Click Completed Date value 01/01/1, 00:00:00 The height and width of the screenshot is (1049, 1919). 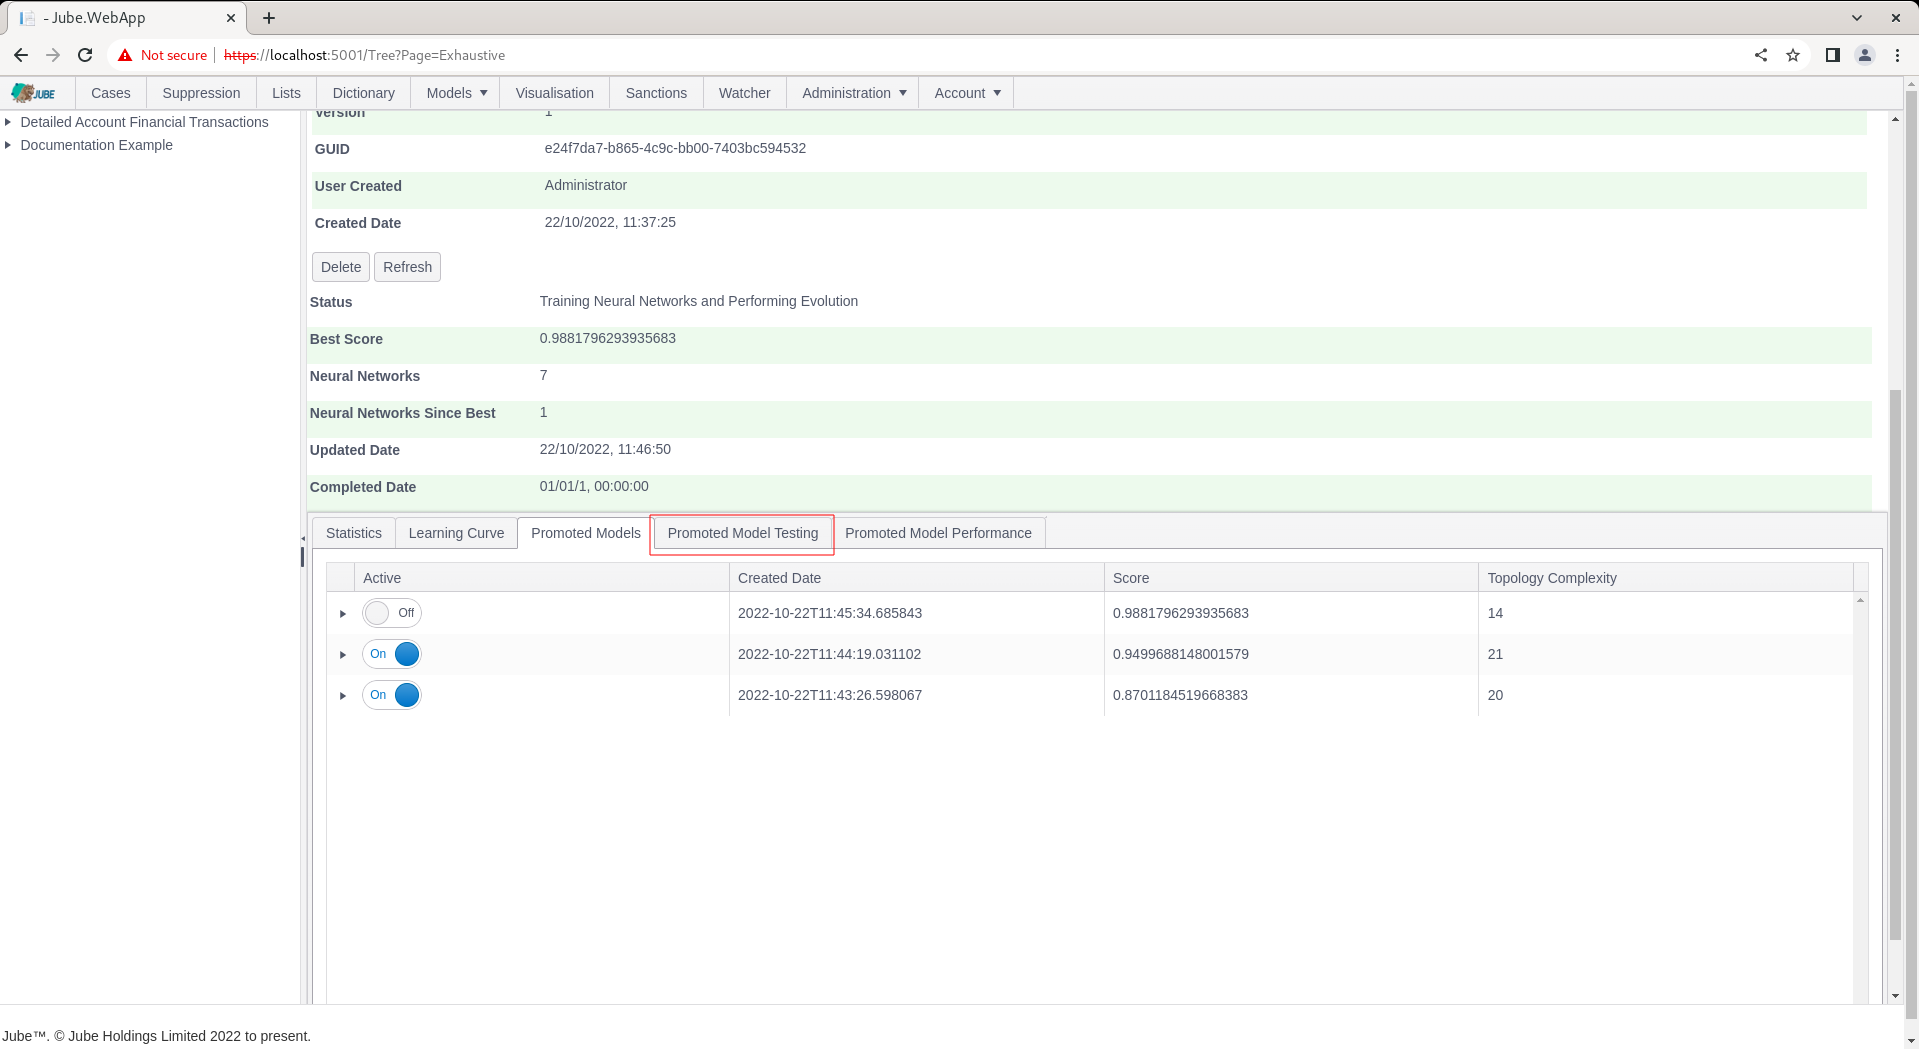(x=594, y=486)
